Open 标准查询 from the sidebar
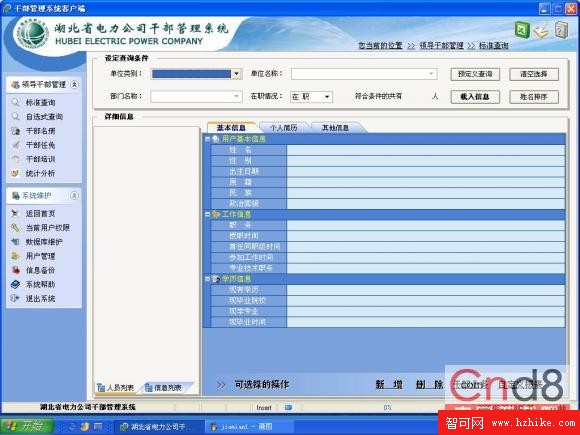This screenshot has height=435, width=580. [40, 102]
